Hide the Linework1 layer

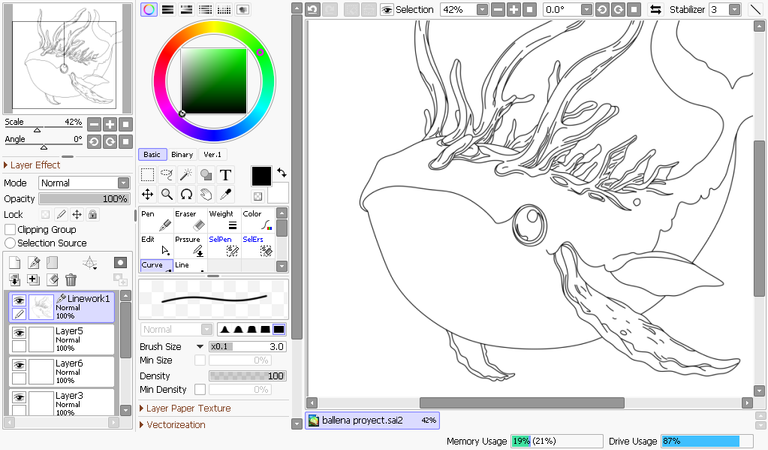pyautogui.click(x=19, y=300)
